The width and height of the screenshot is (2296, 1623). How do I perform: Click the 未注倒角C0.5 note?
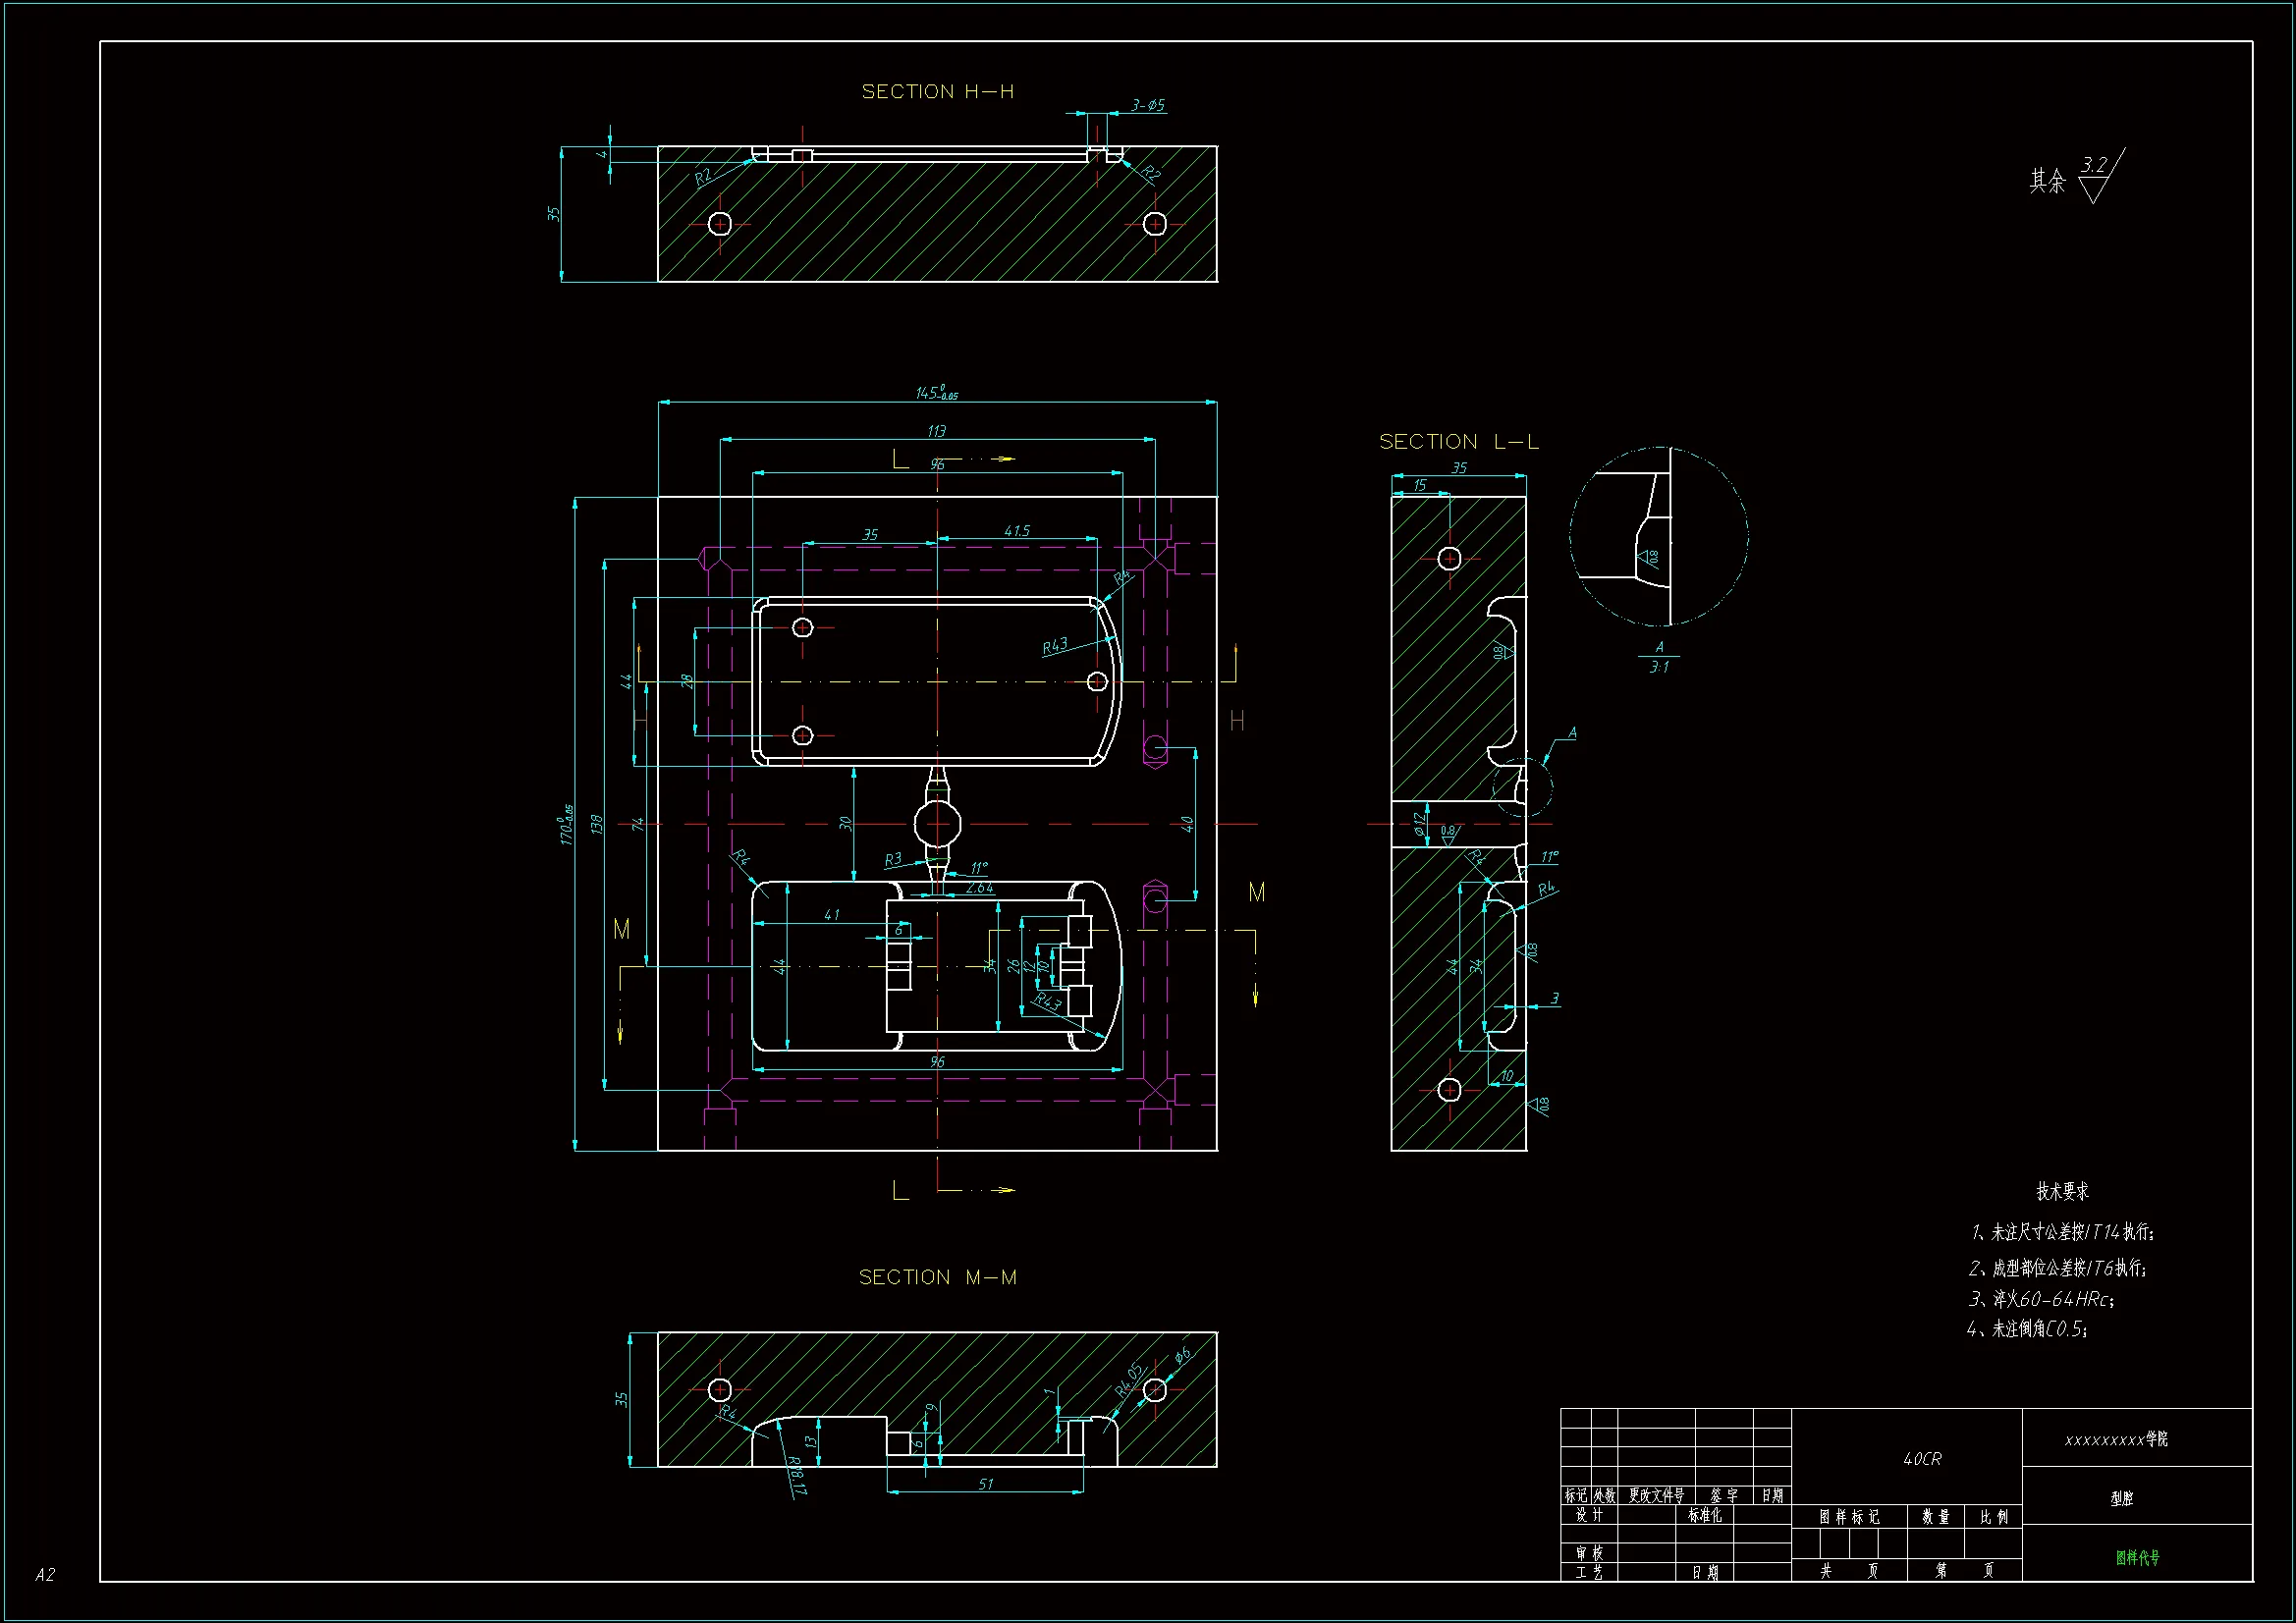click(2027, 1329)
